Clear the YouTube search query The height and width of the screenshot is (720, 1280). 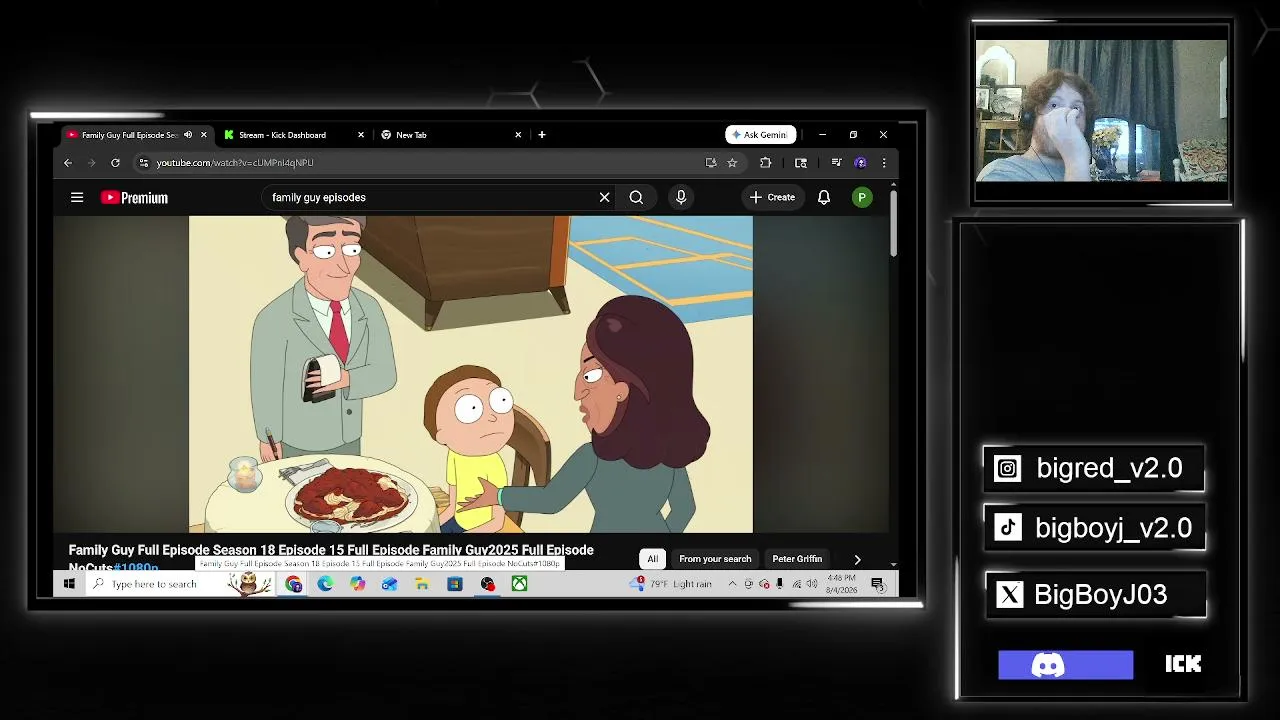(x=604, y=198)
